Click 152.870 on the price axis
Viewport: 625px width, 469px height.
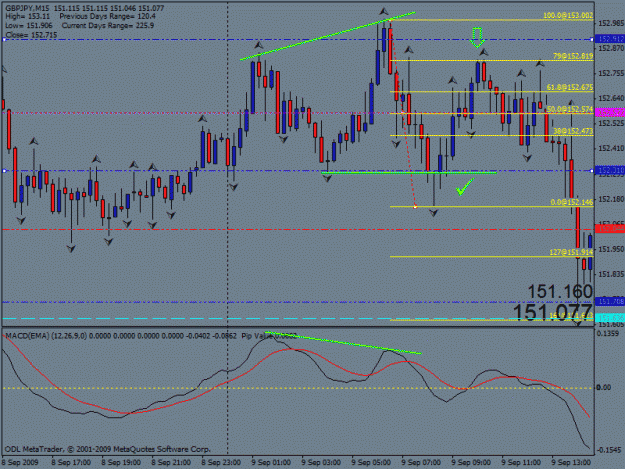pos(611,48)
